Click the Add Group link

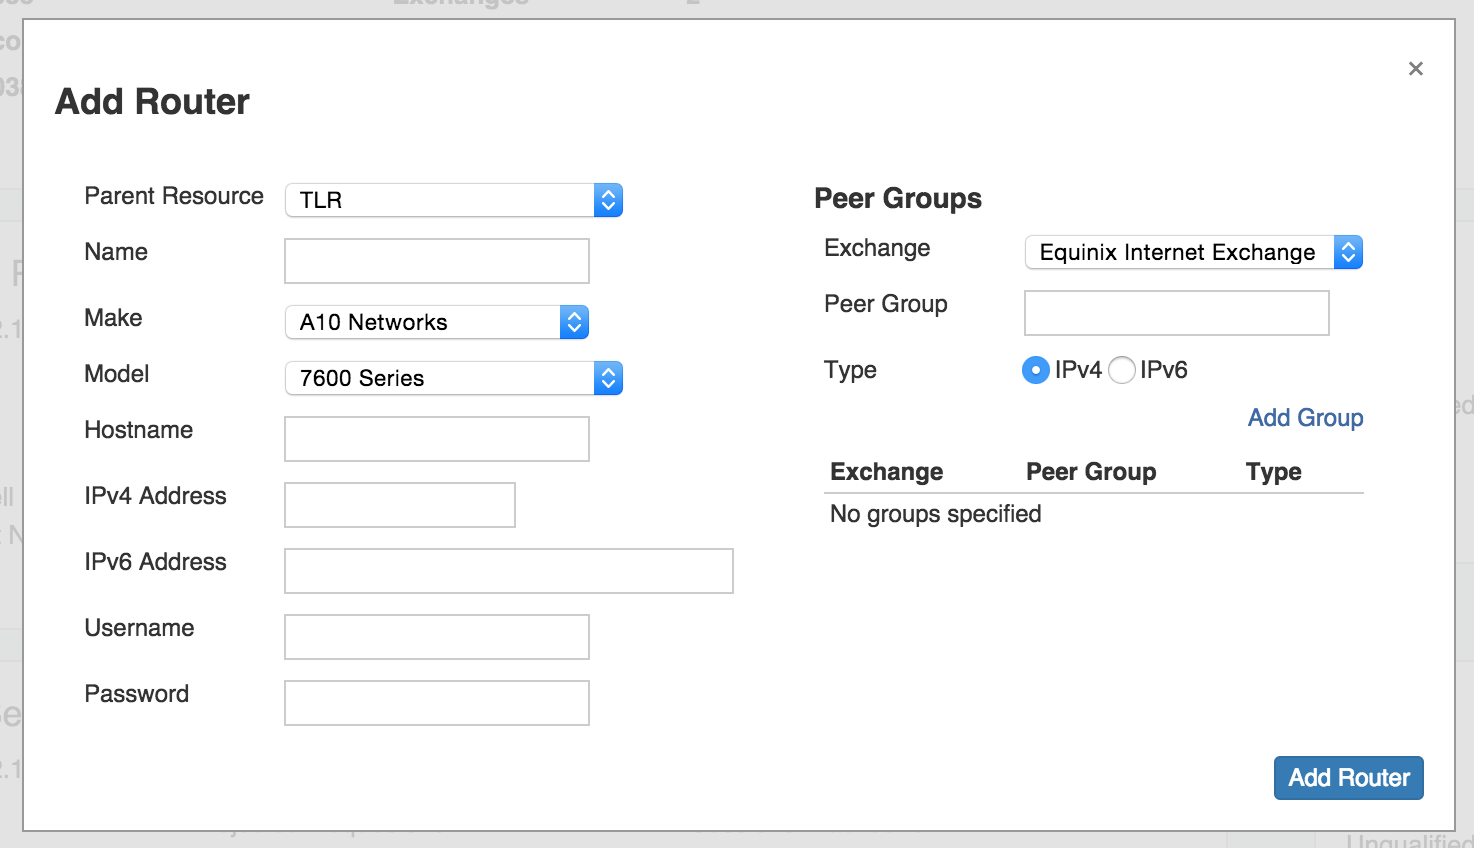click(x=1305, y=418)
